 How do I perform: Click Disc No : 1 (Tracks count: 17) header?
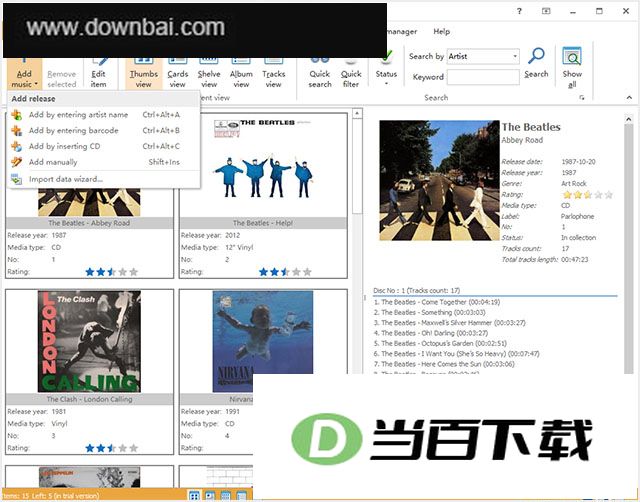(x=416, y=291)
